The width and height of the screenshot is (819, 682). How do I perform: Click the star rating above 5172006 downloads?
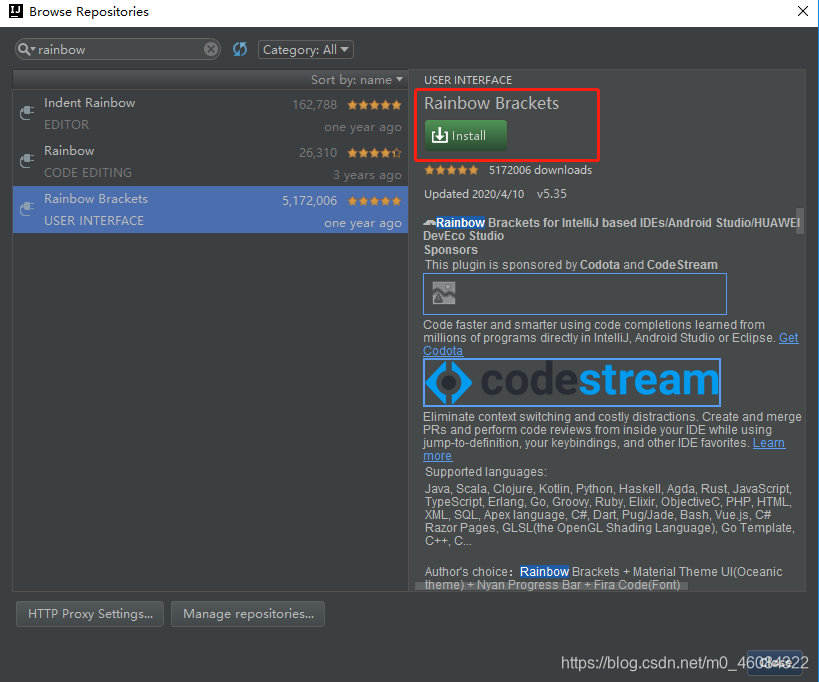click(x=451, y=170)
